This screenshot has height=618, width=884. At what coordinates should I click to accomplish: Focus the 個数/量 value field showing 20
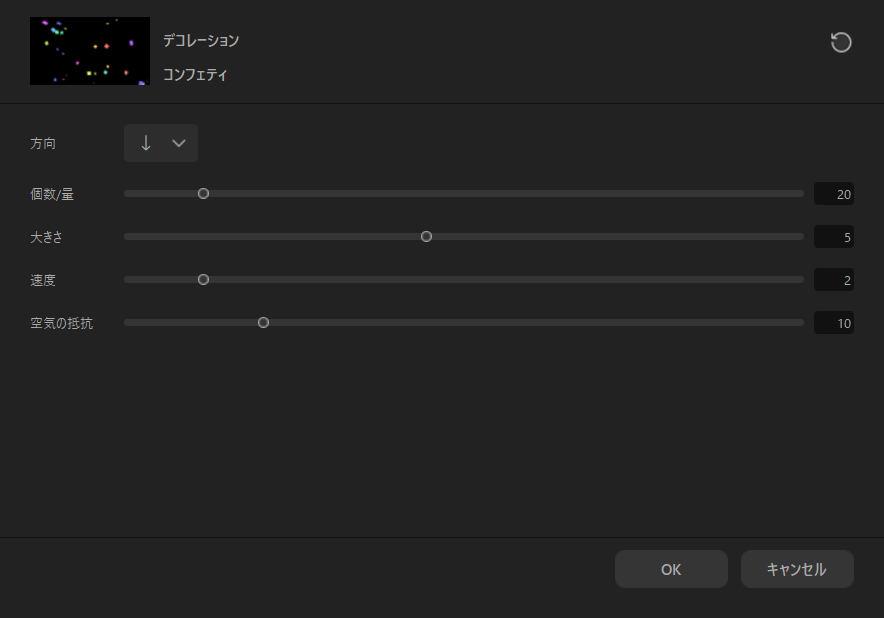click(834, 194)
